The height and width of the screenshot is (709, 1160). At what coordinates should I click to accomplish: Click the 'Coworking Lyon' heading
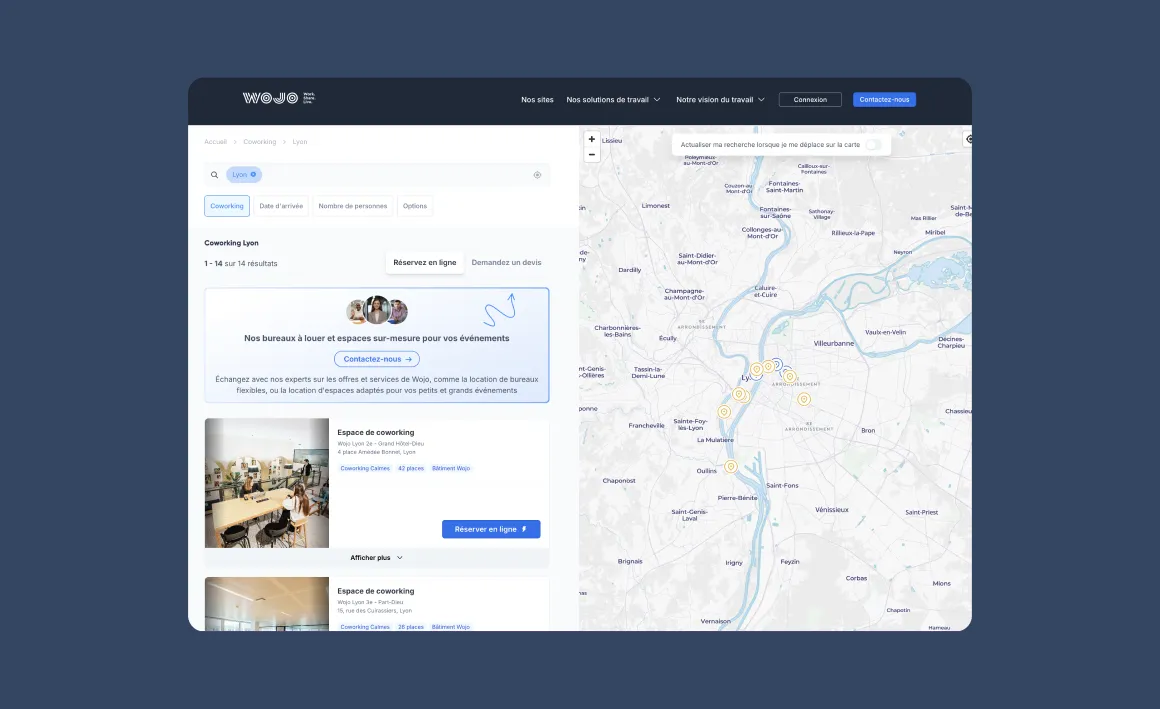pos(232,243)
